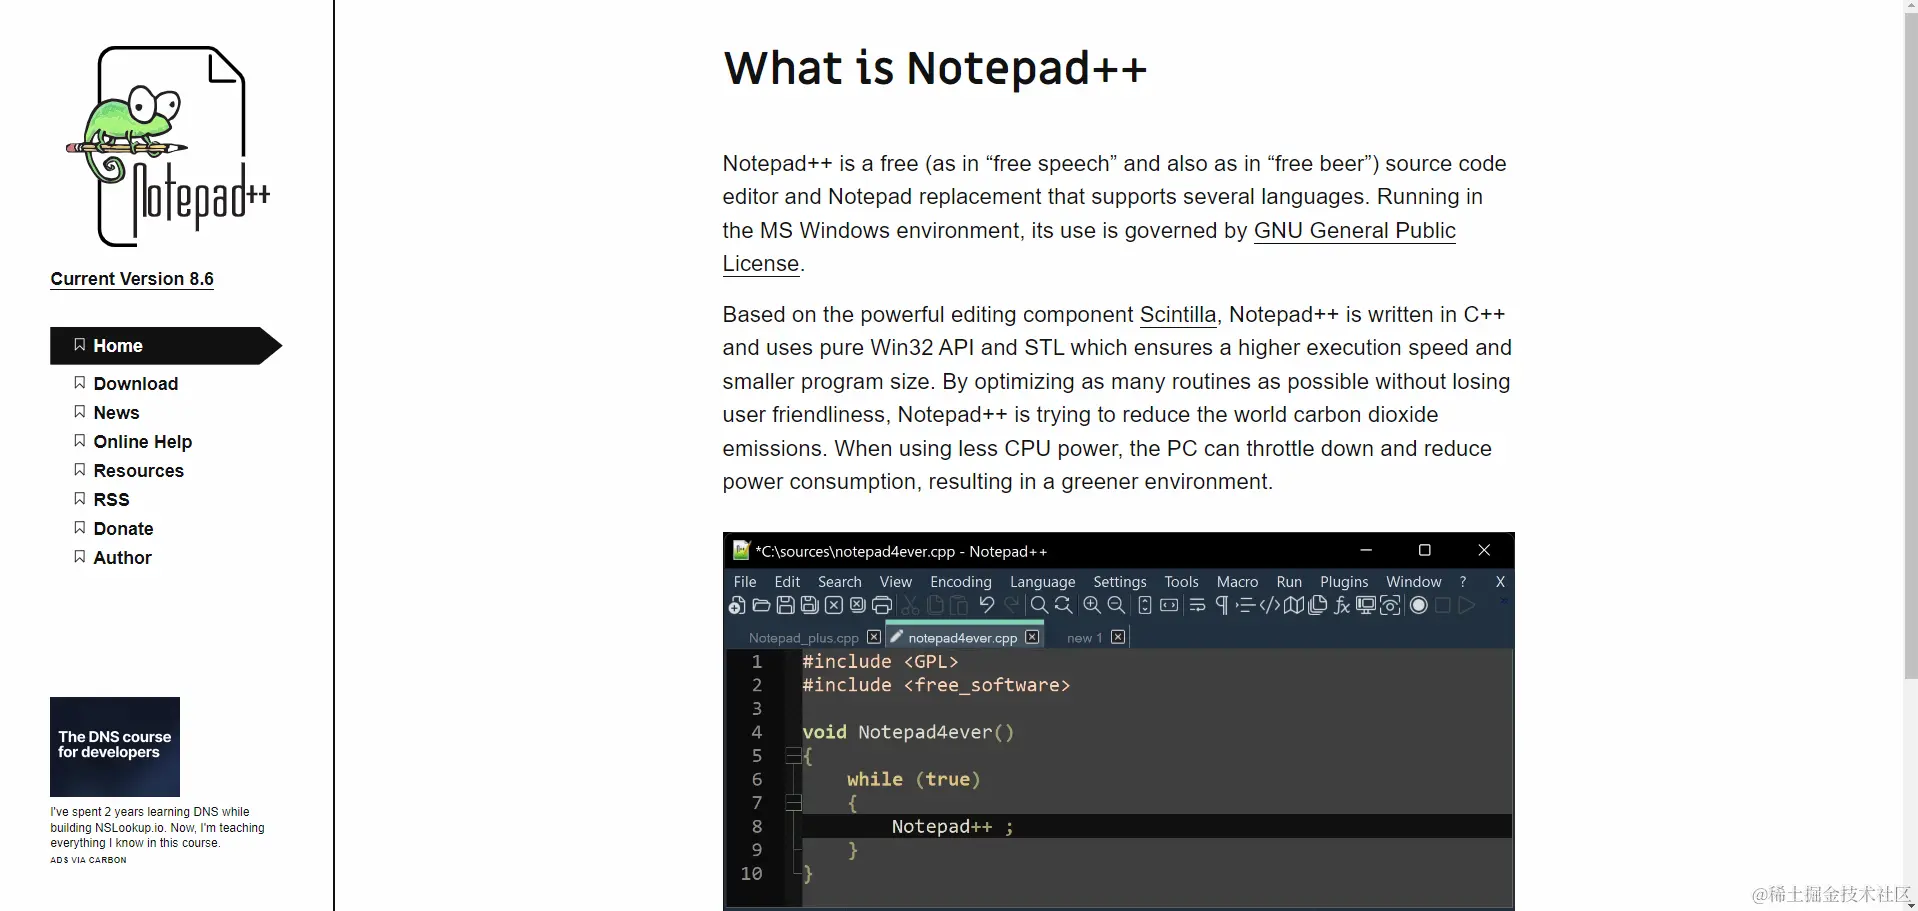1918x911 pixels.
Task: Click the New file toolbar icon
Action: (x=737, y=605)
